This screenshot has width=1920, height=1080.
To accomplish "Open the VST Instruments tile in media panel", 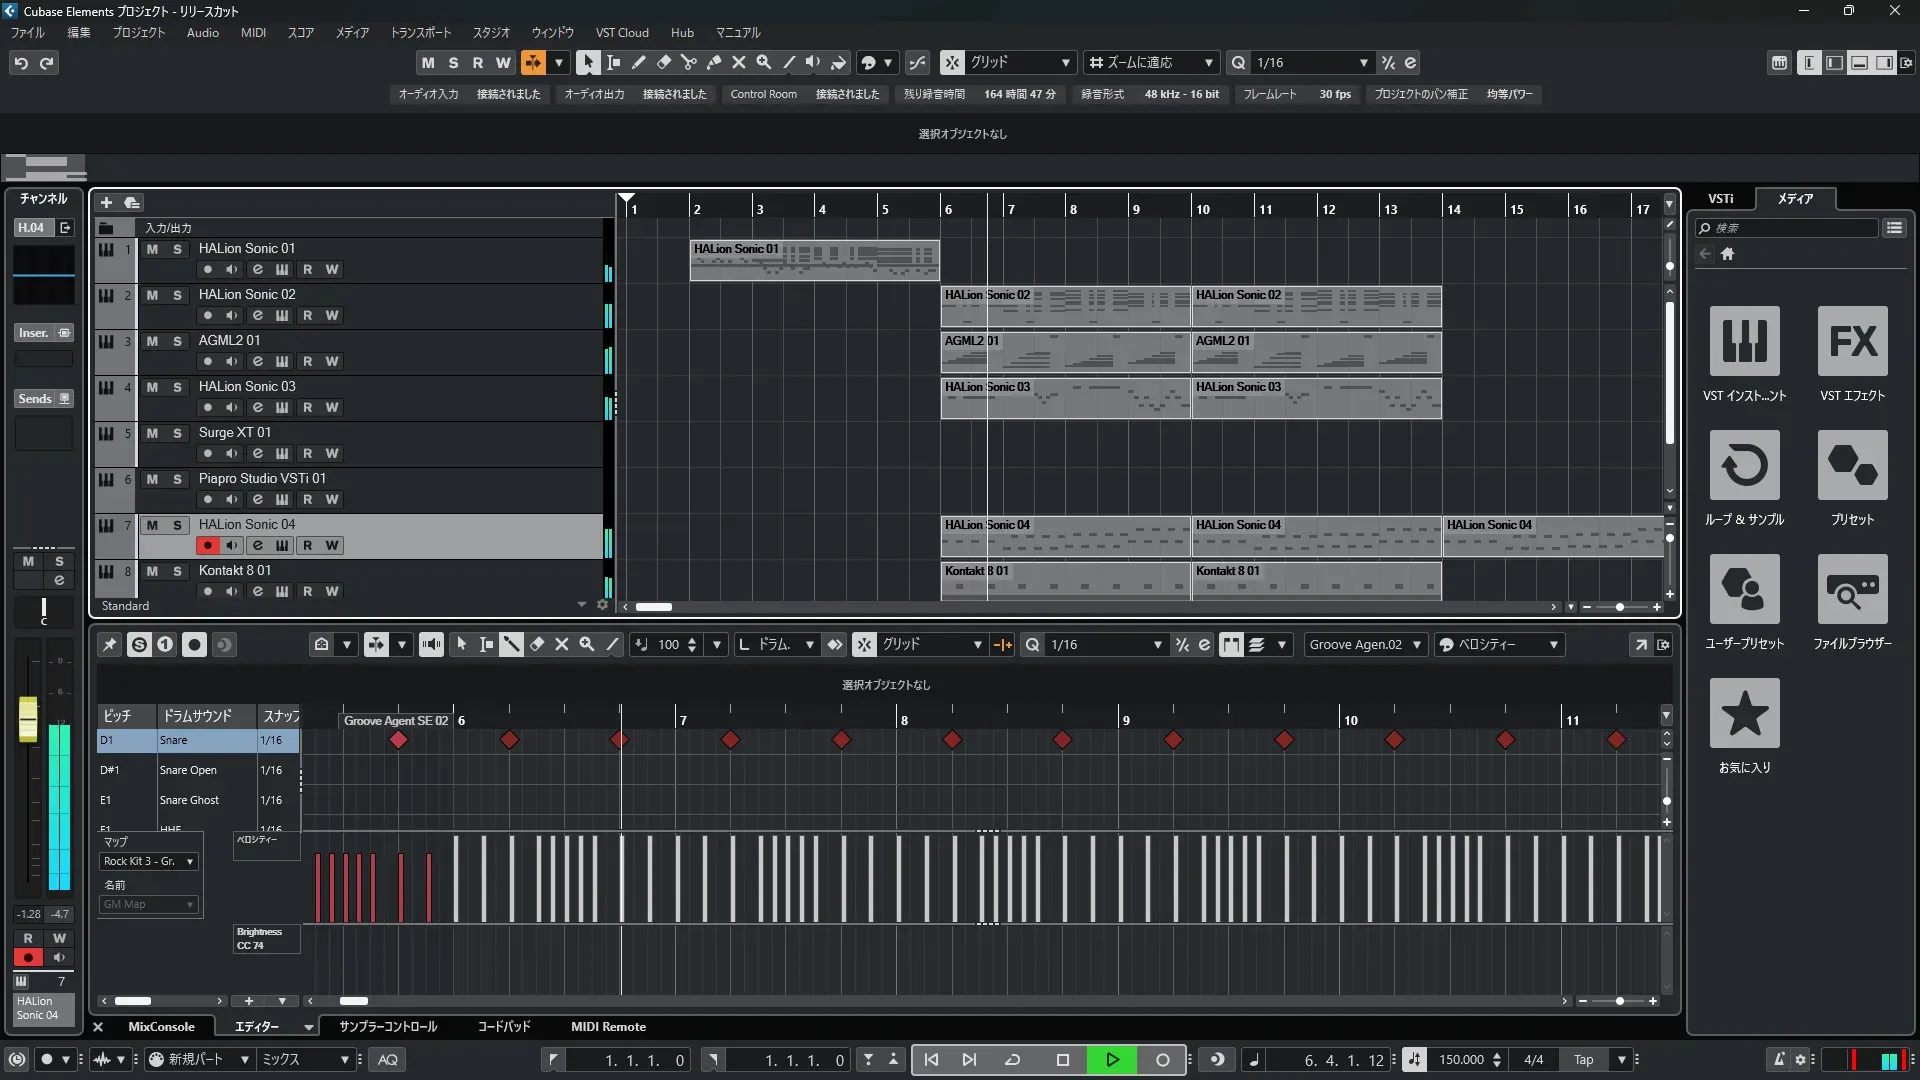I will coord(1744,342).
